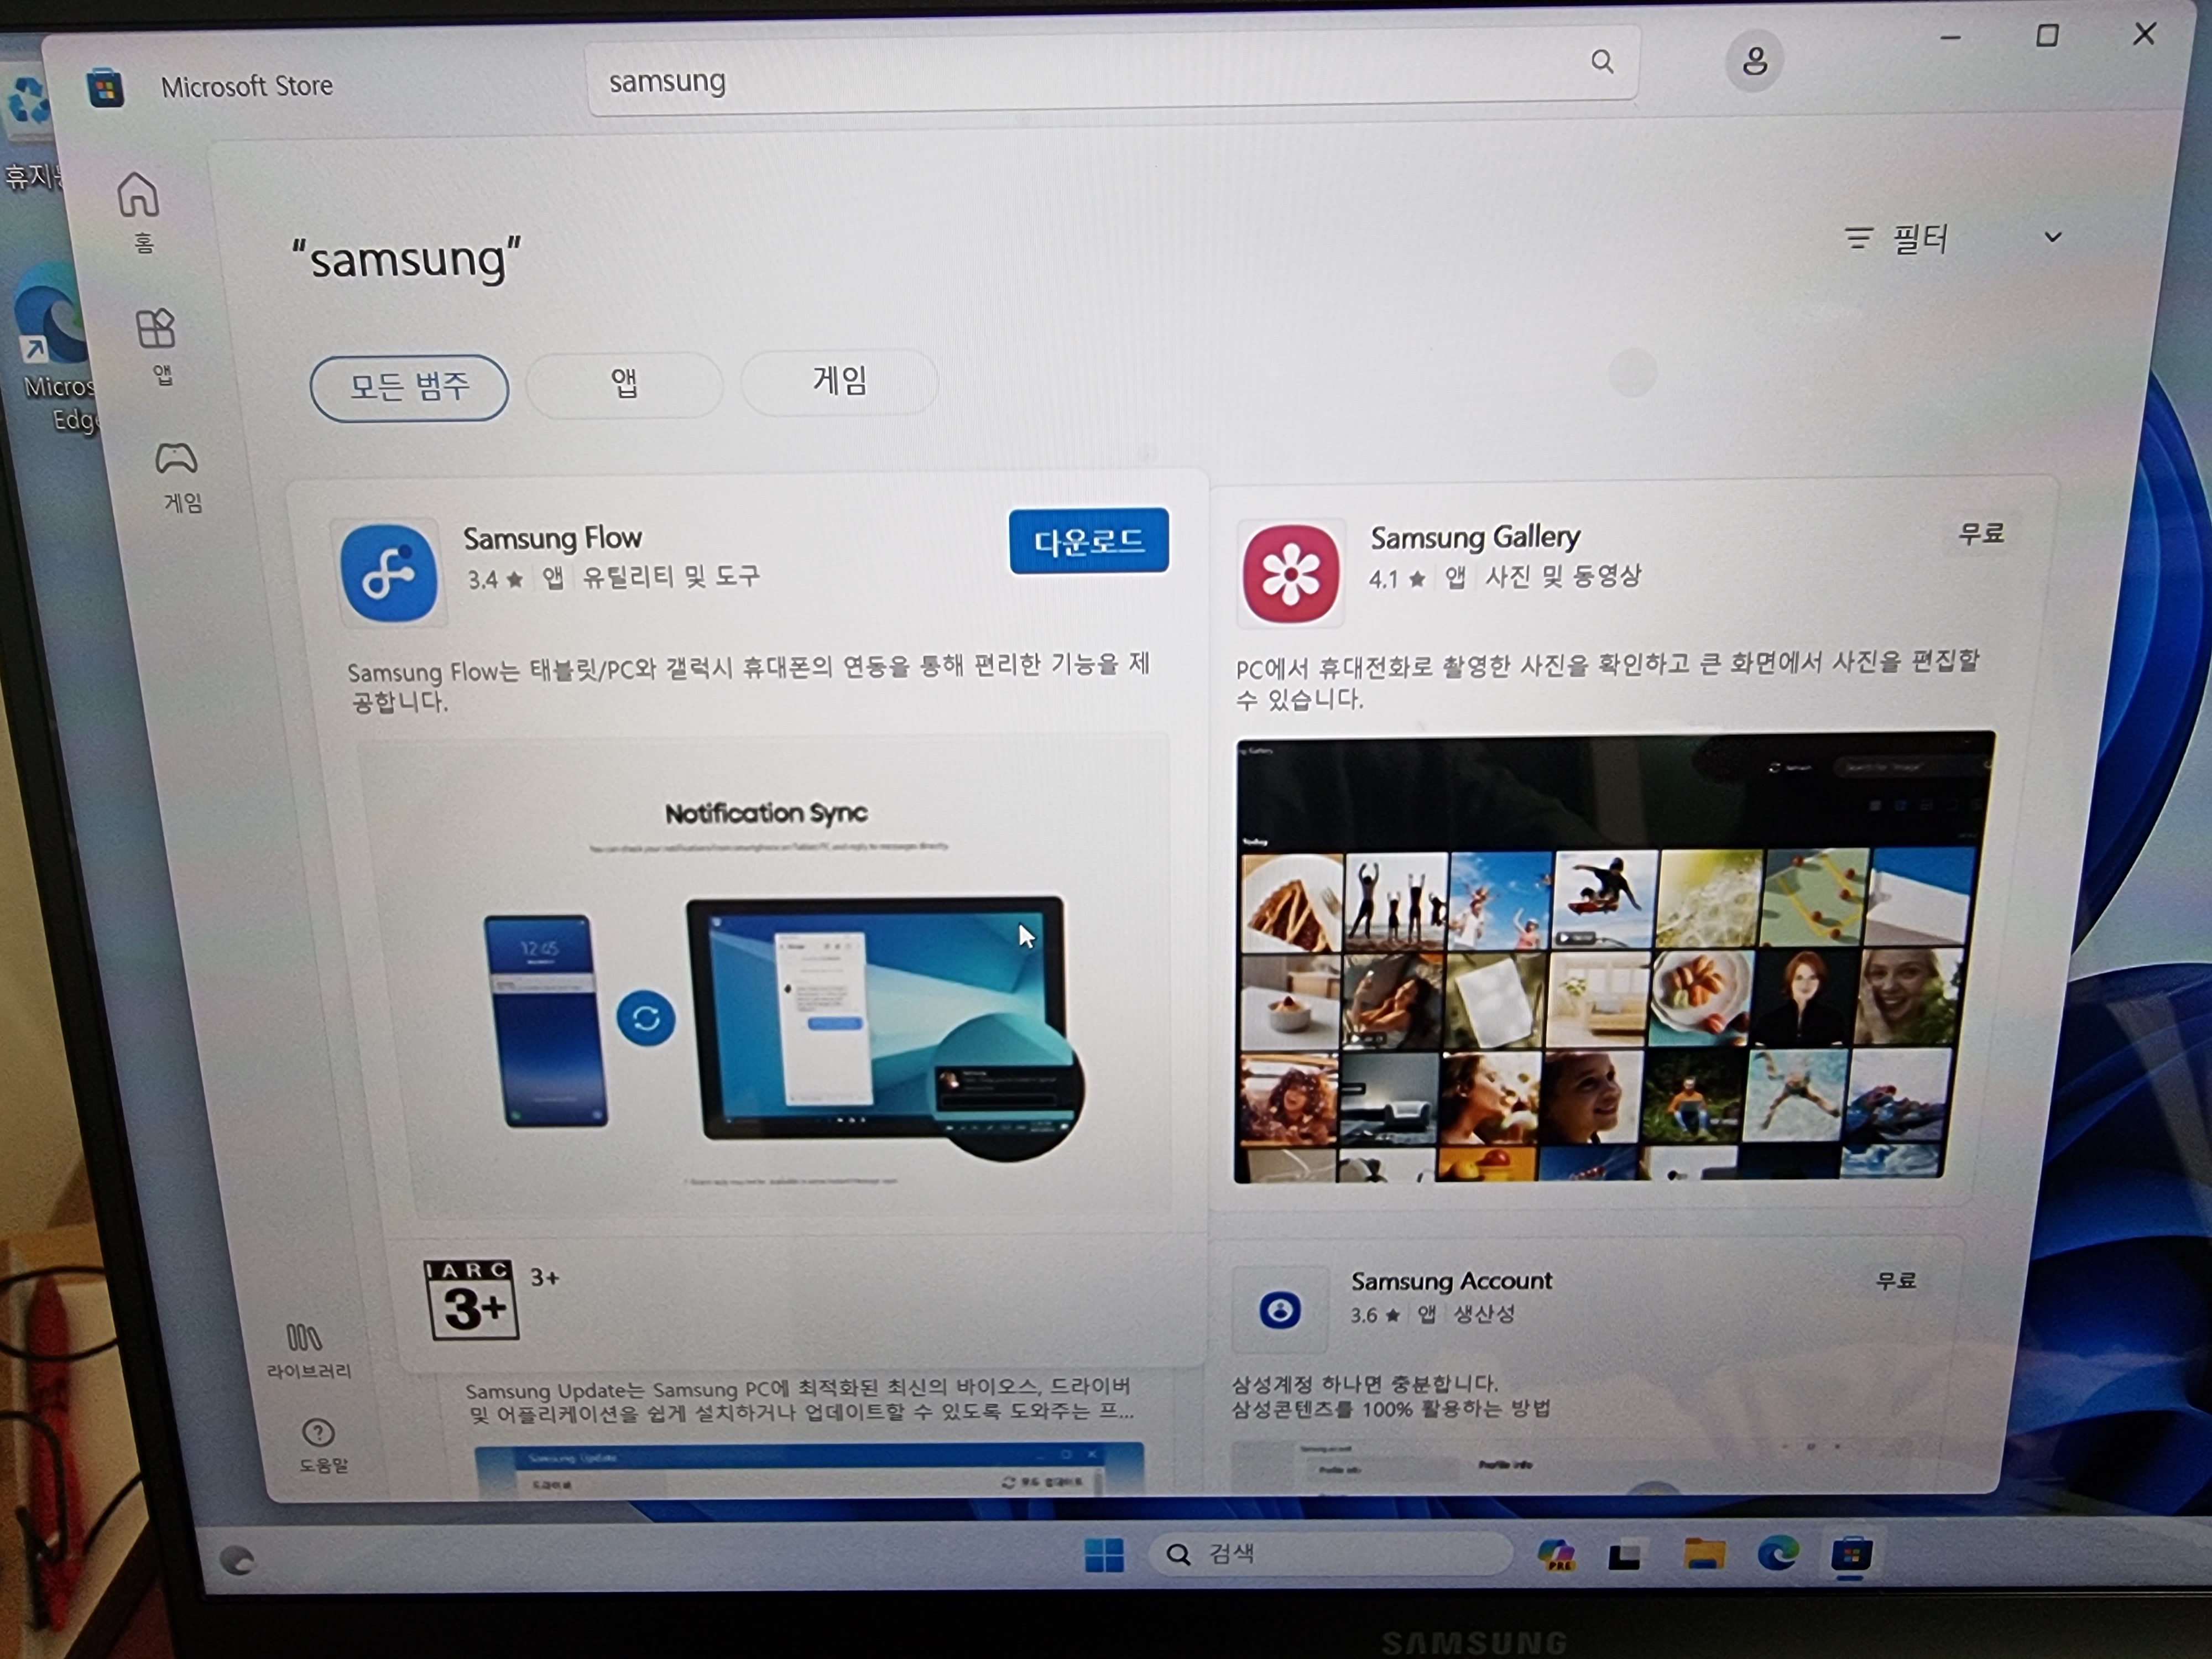Image resolution: width=2212 pixels, height=1659 pixels.
Task: Select the 모든 범주 category tab
Action: [x=409, y=387]
